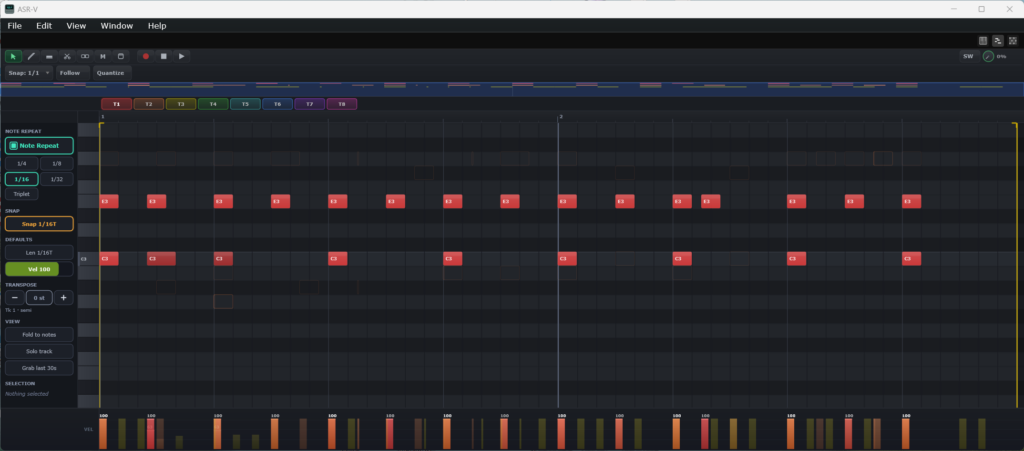Image resolution: width=1024 pixels, height=451 pixels.
Task: Toggle the Note Repeat button
Action: click(x=39, y=146)
